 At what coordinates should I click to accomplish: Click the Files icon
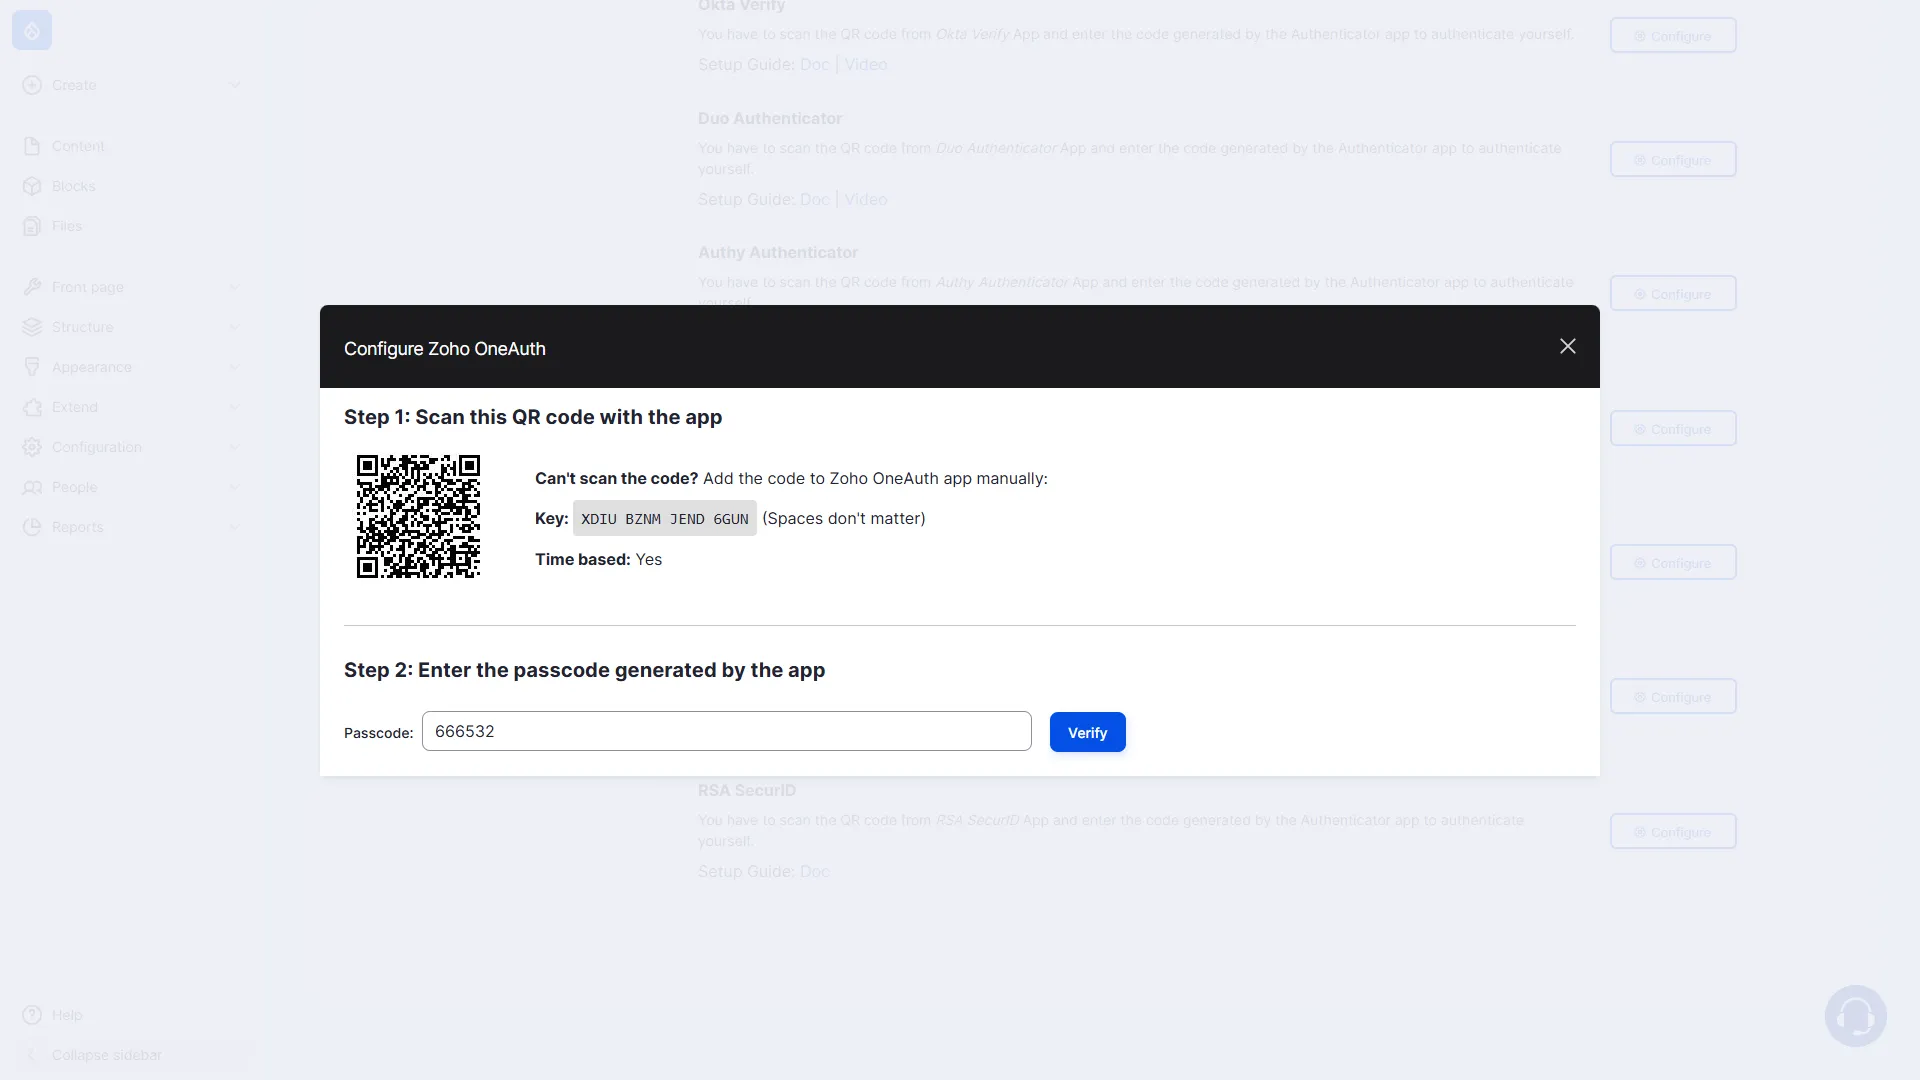[x=32, y=226]
